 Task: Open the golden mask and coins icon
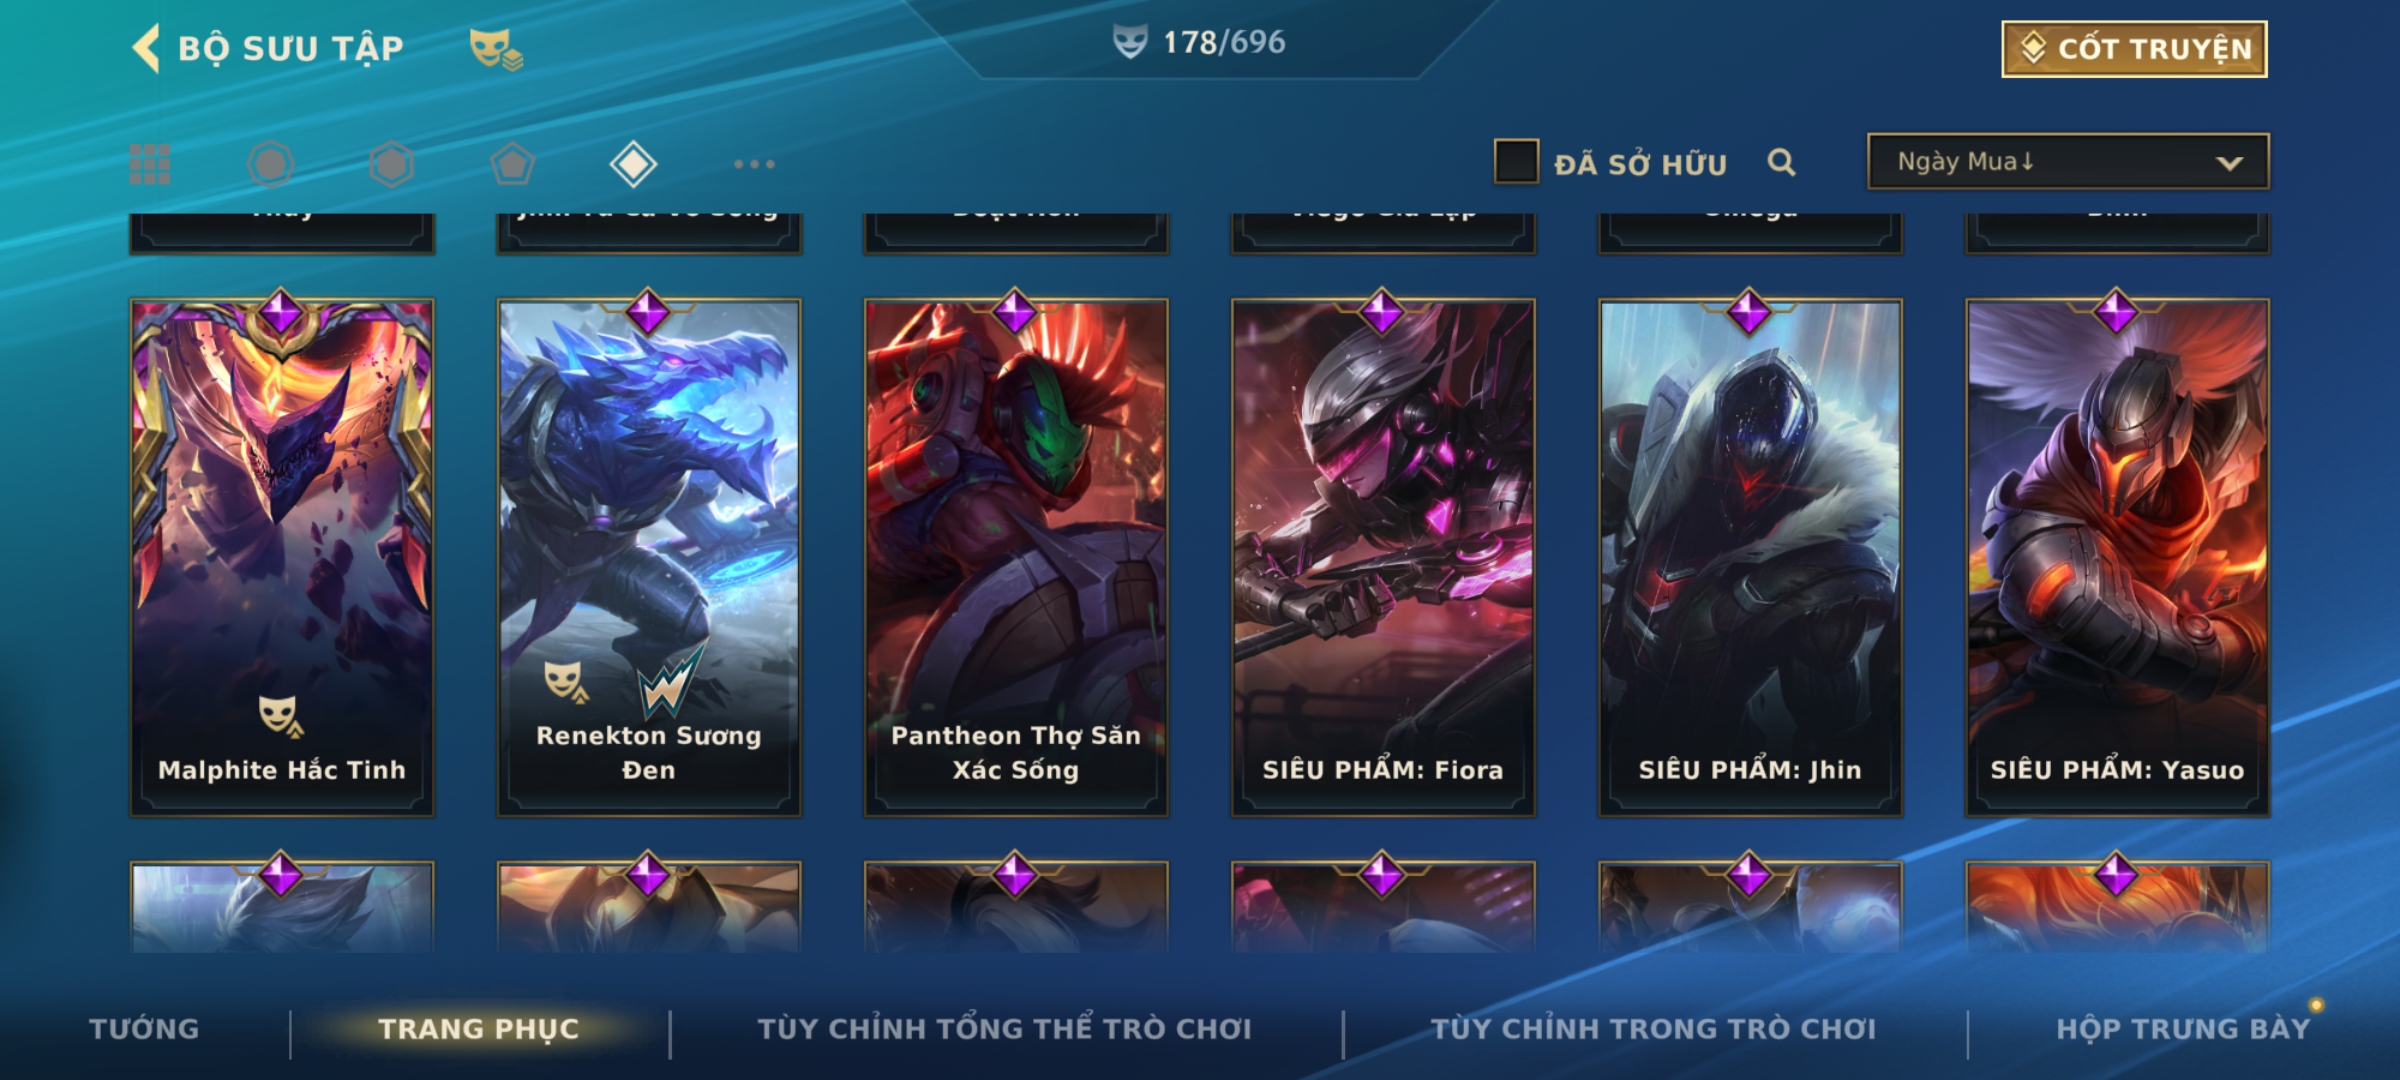(x=497, y=49)
